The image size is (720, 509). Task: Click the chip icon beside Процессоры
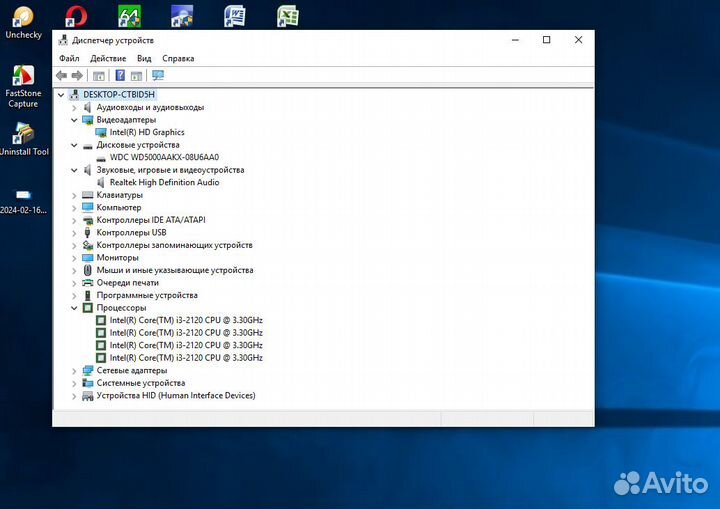click(x=87, y=308)
